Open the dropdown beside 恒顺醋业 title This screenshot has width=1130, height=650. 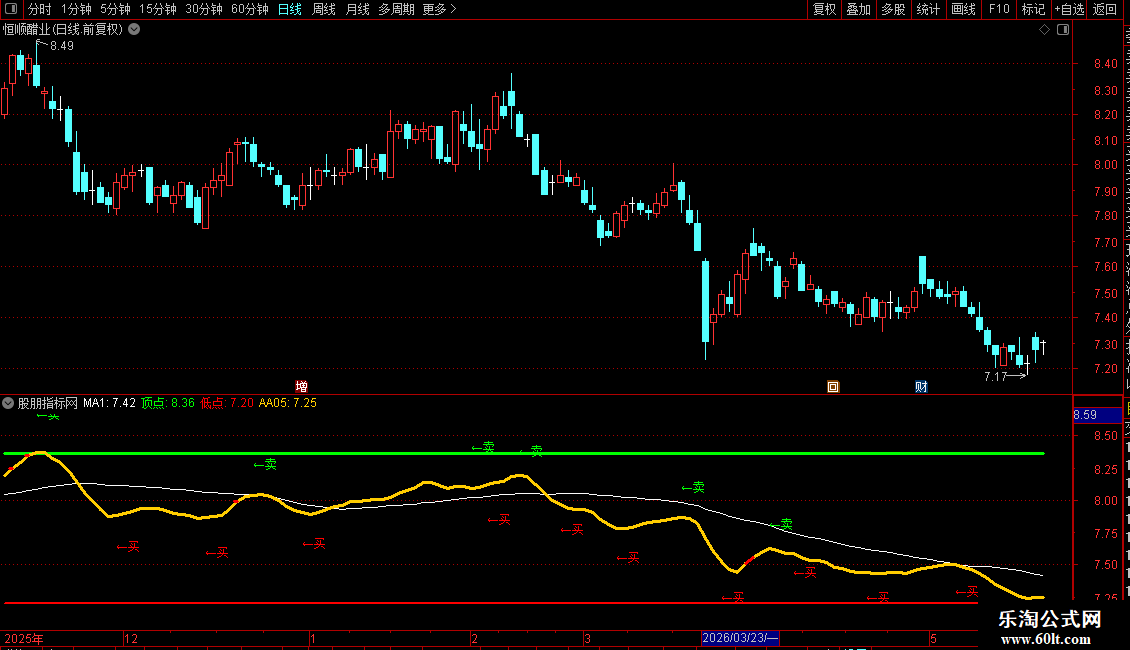pos(134,30)
